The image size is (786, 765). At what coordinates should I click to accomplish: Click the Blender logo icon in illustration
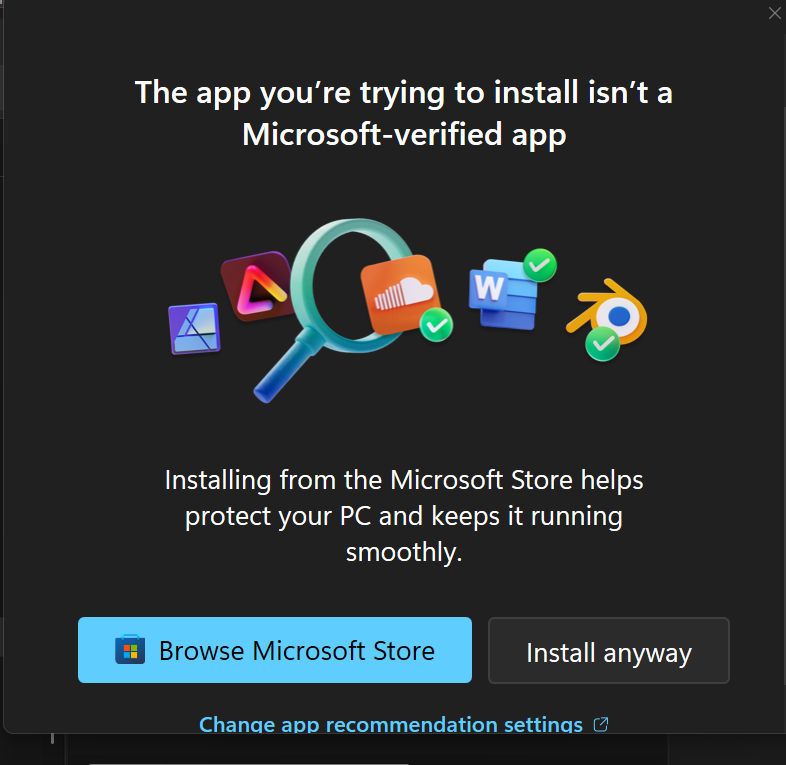tap(609, 311)
